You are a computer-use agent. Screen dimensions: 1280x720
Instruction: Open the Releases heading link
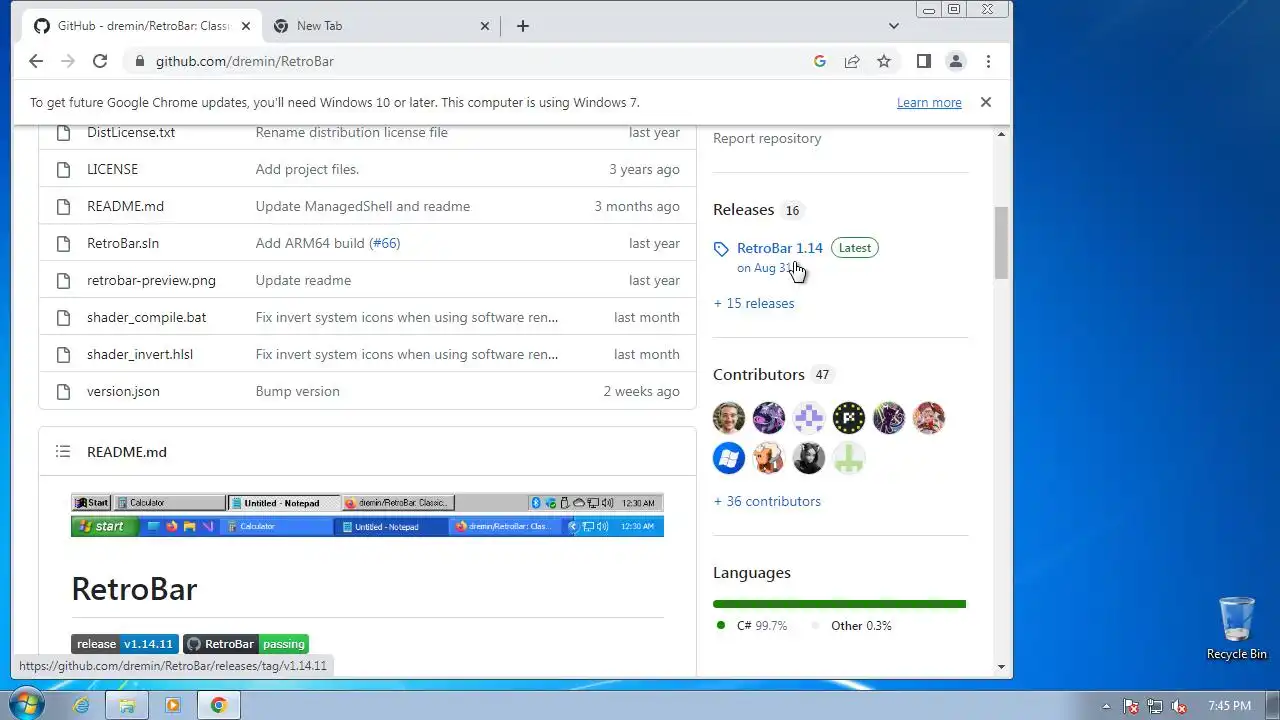pos(743,209)
